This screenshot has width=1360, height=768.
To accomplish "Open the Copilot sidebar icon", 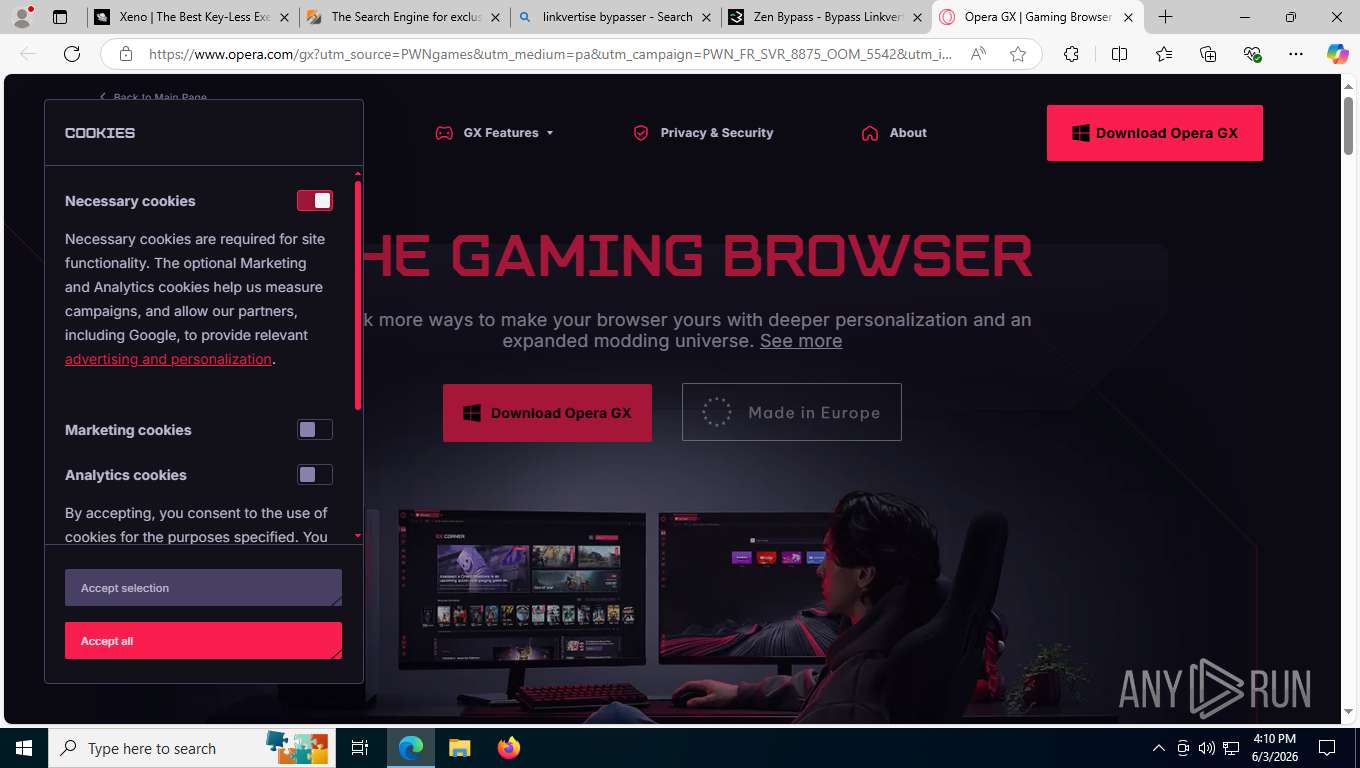I will (x=1337, y=54).
